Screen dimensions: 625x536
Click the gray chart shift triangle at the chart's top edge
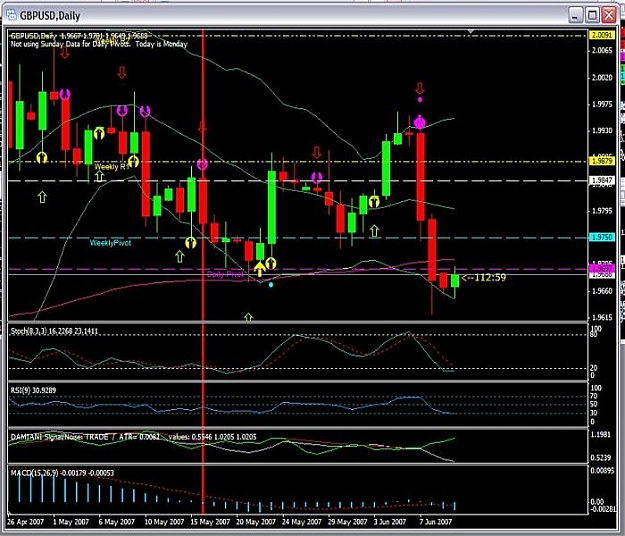pyautogui.click(x=471, y=31)
